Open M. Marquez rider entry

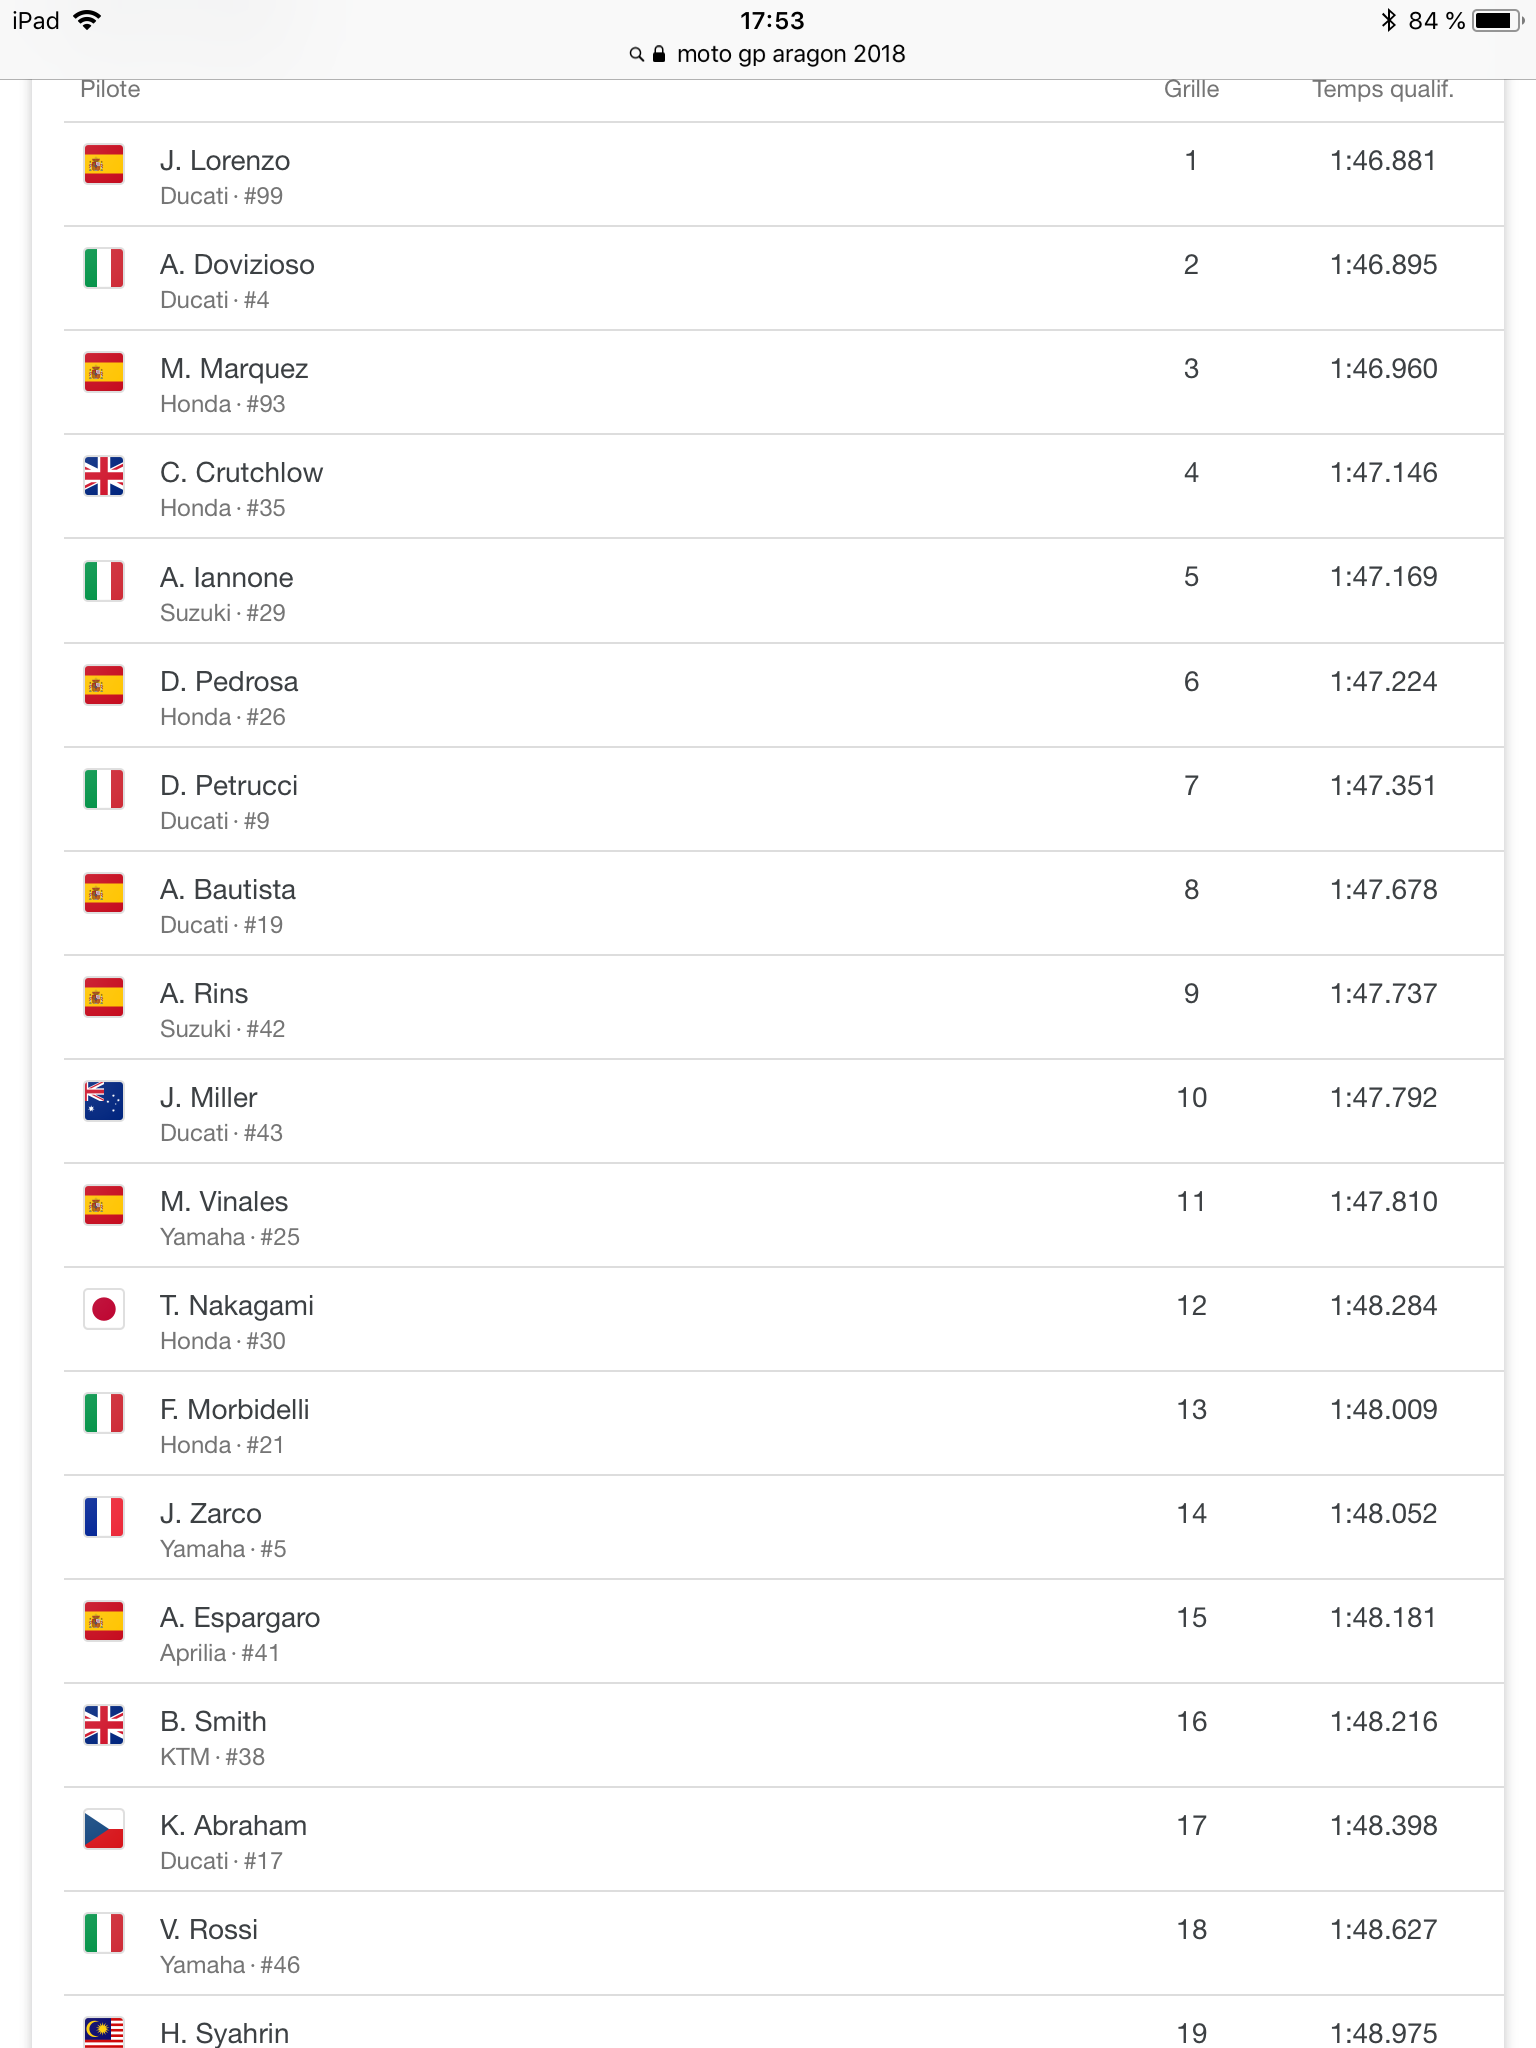784,383
